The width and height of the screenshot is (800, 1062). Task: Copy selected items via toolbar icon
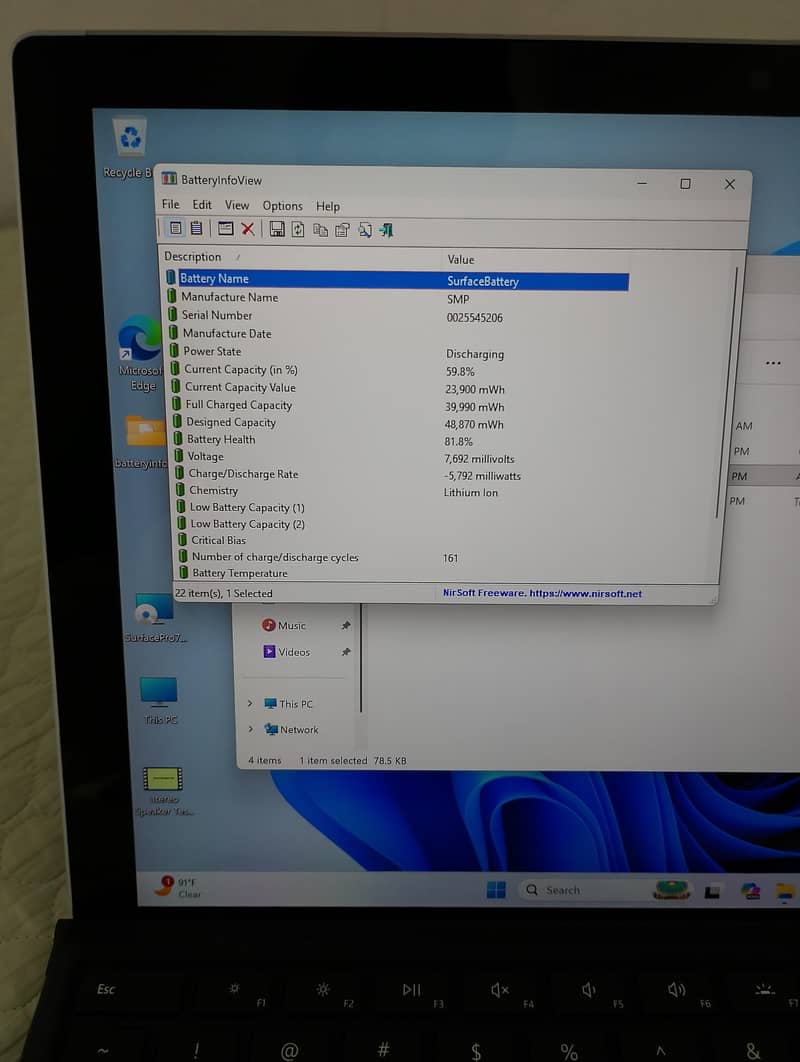tap(320, 230)
